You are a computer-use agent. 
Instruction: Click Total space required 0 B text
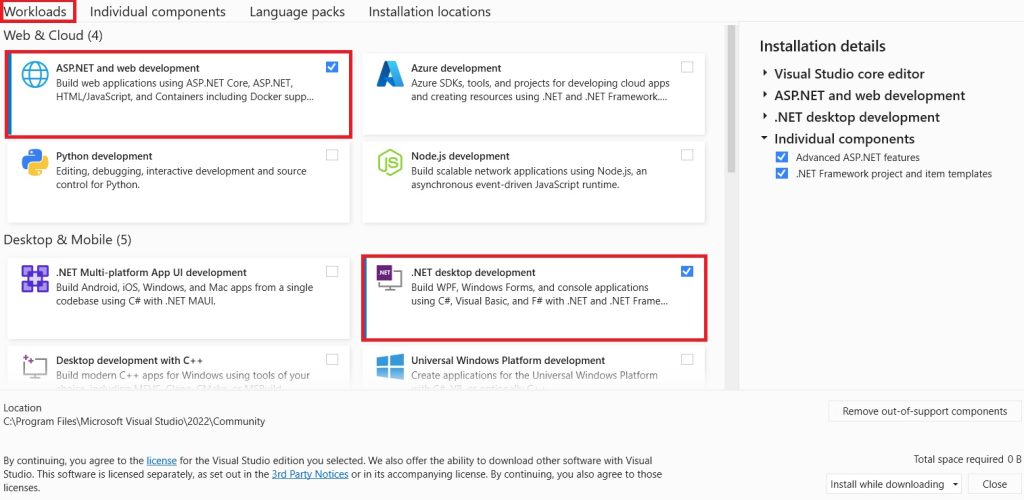[967, 460]
